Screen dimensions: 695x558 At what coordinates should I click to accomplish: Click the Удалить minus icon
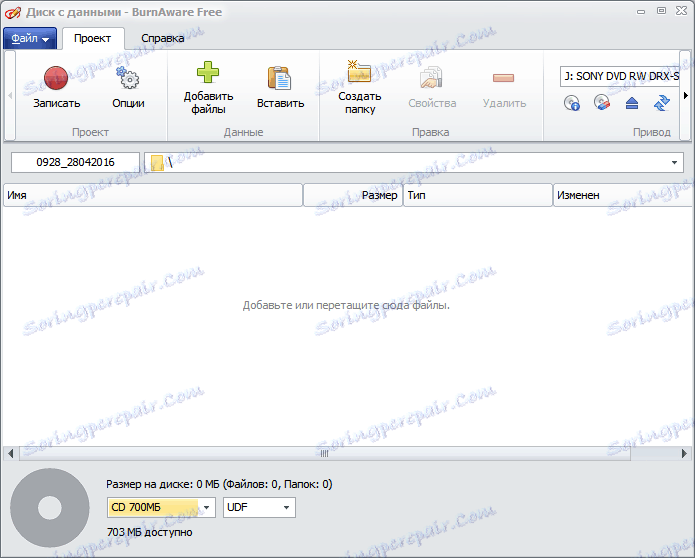click(504, 78)
